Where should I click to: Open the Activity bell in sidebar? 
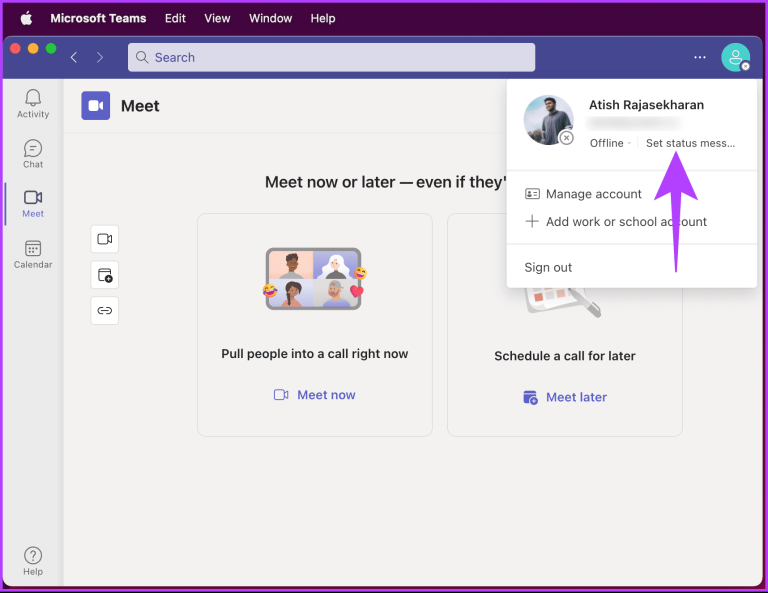(x=33, y=103)
